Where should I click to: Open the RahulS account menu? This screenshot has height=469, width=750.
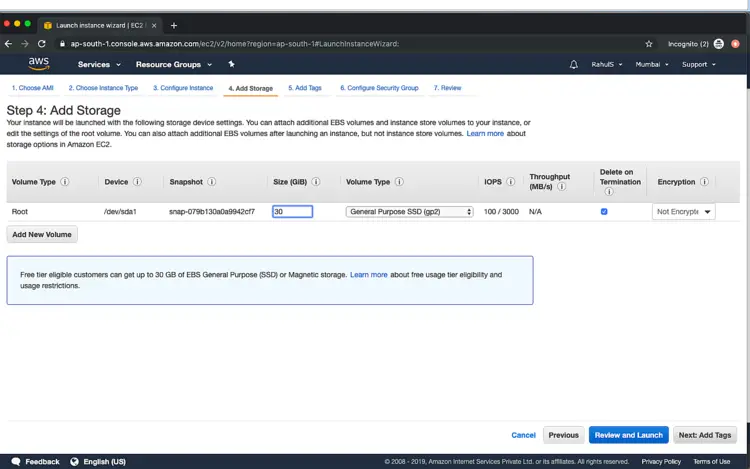[607, 65]
